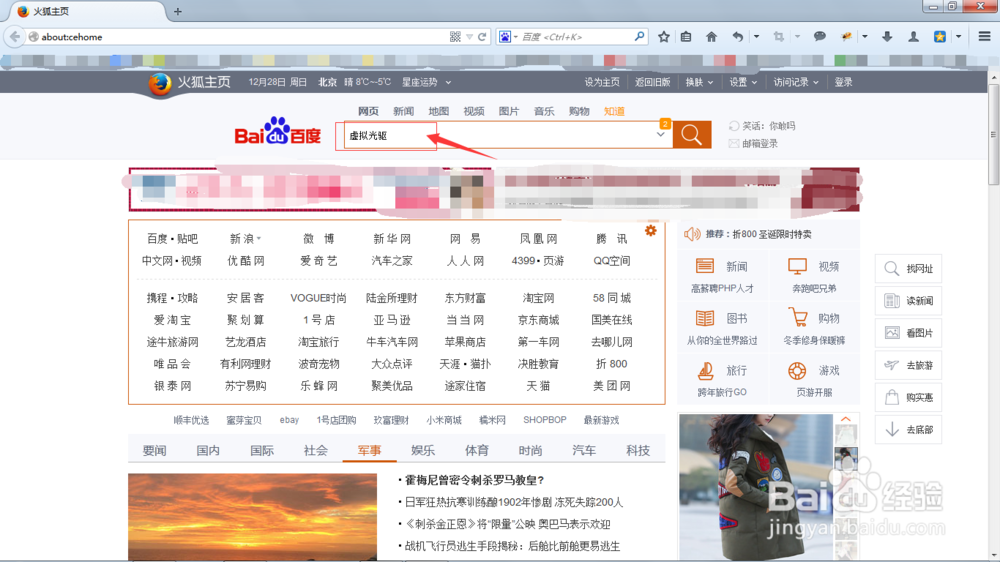
Task: Switch to the 娱乐 news tab
Action: click(423, 450)
